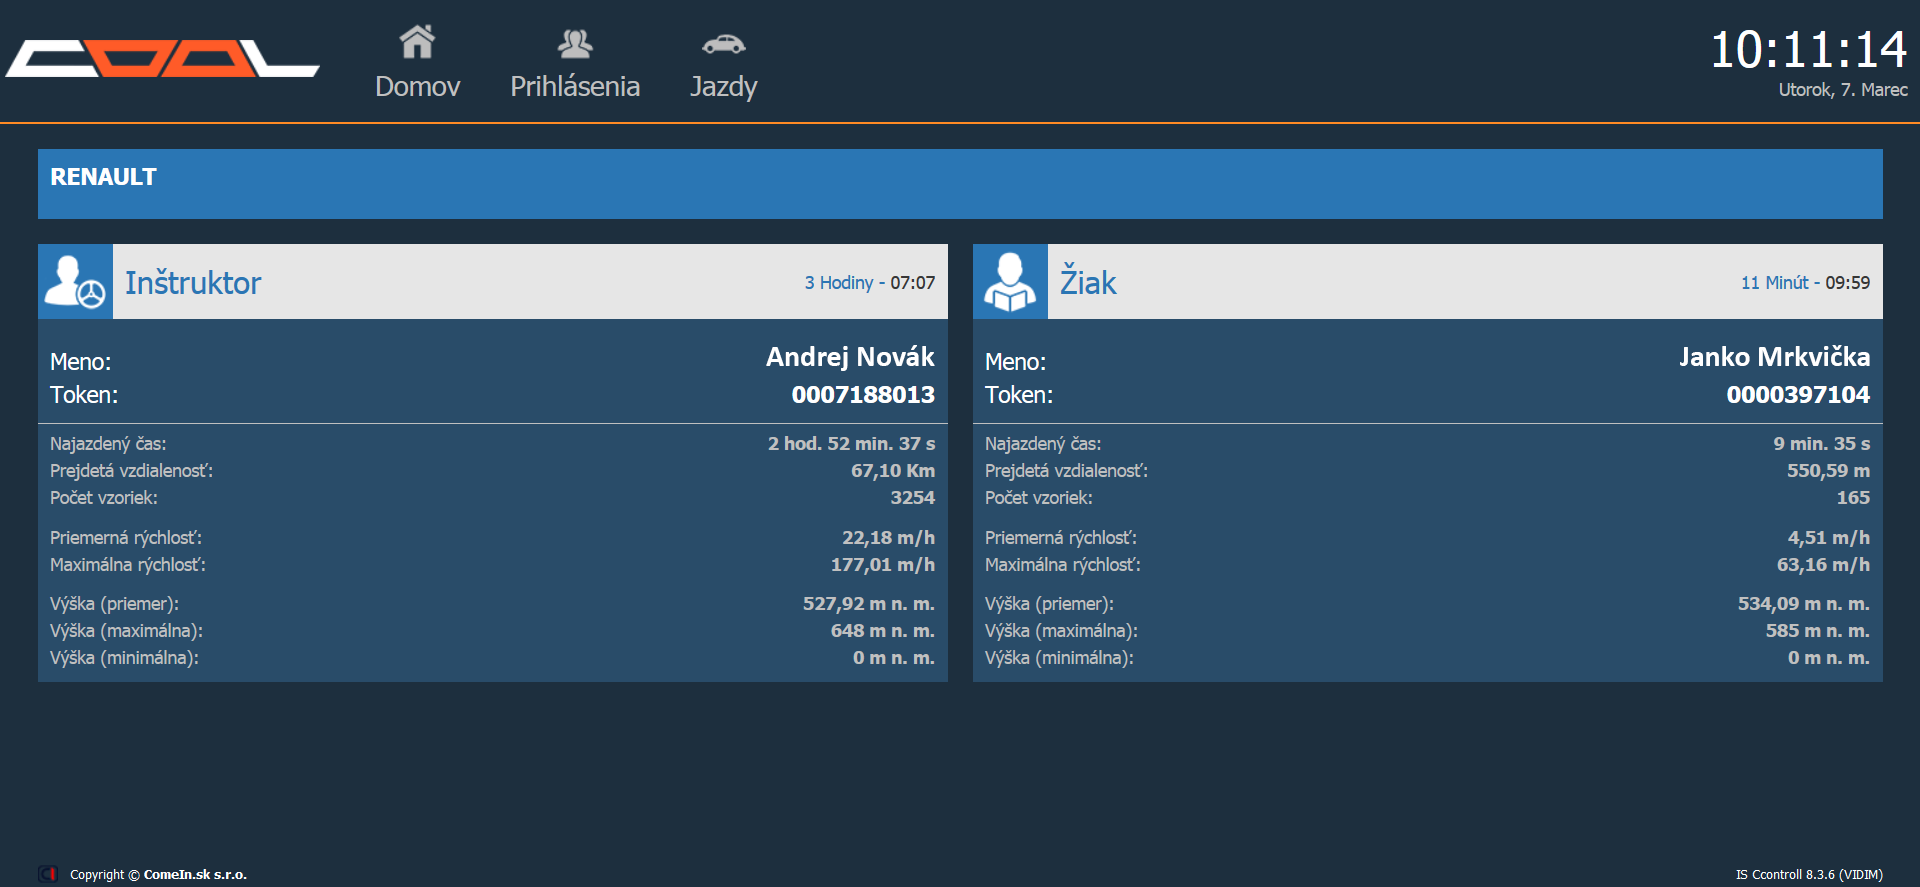
Task: Click the instructor steering wheel avatar icon
Action: 76,282
